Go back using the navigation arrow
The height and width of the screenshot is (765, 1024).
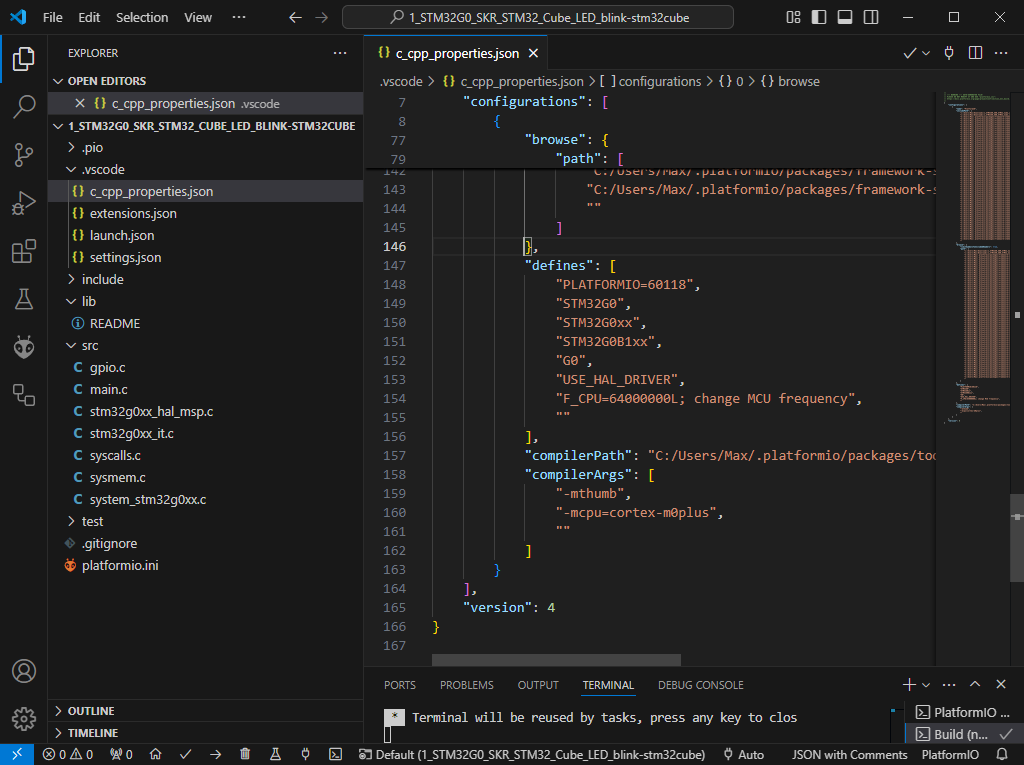[x=295, y=18]
